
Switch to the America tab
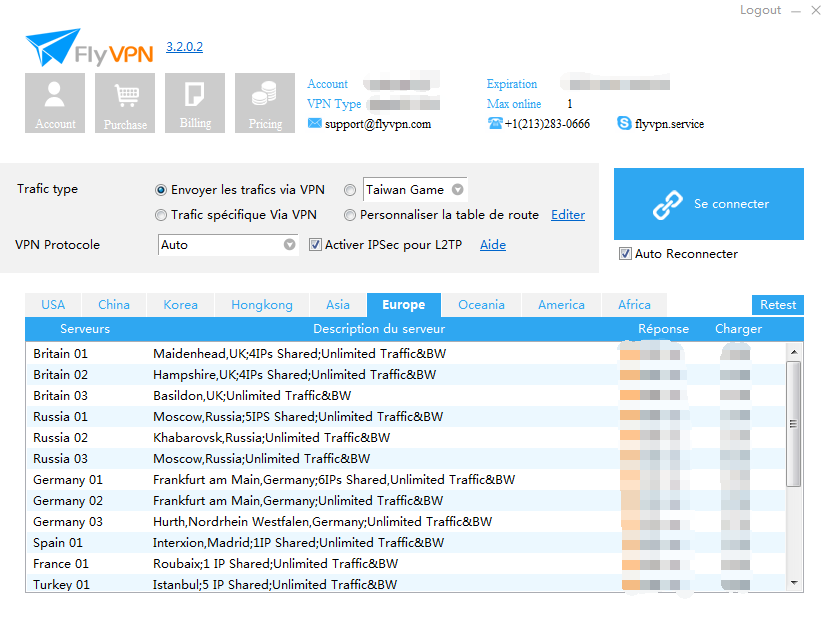561,305
